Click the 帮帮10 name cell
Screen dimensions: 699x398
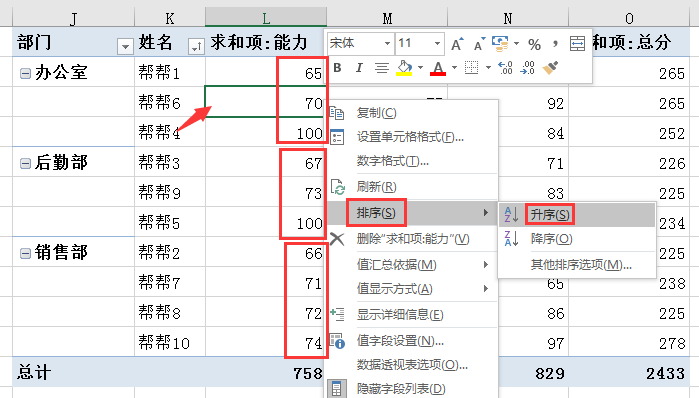pyautogui.click(x=169, y=343)
